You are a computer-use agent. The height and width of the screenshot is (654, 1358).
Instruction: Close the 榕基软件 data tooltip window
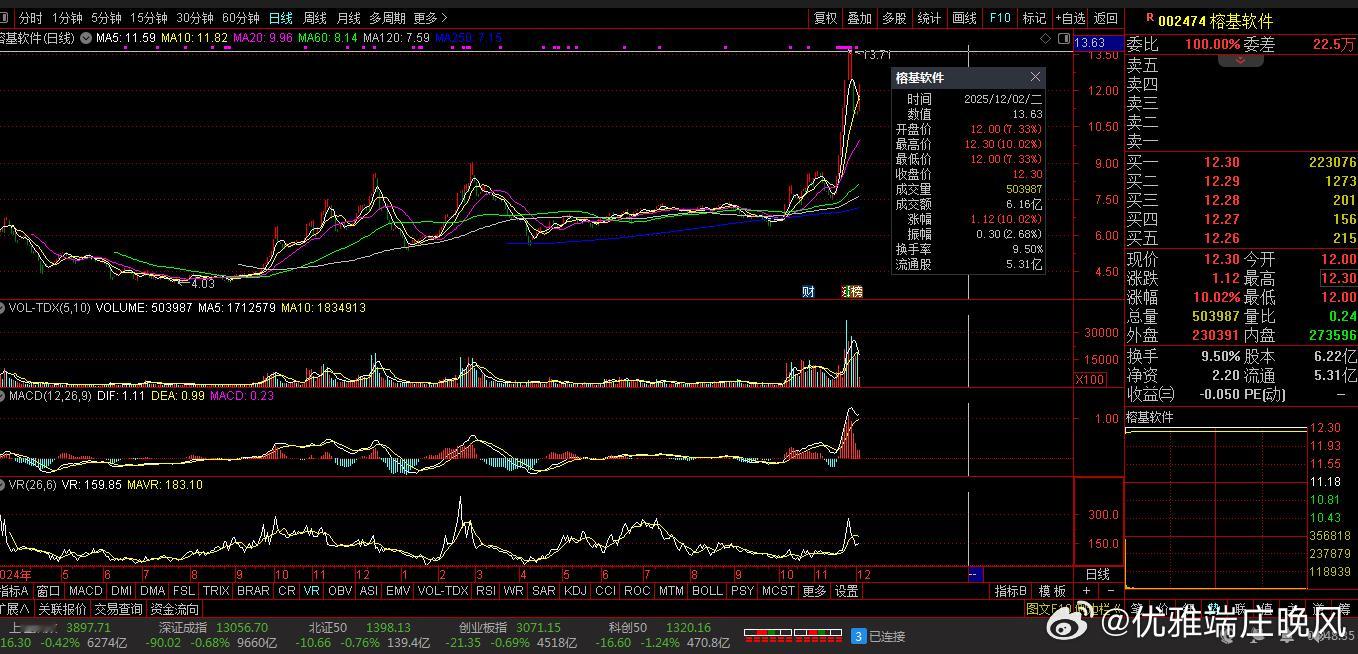(1035, 77)
